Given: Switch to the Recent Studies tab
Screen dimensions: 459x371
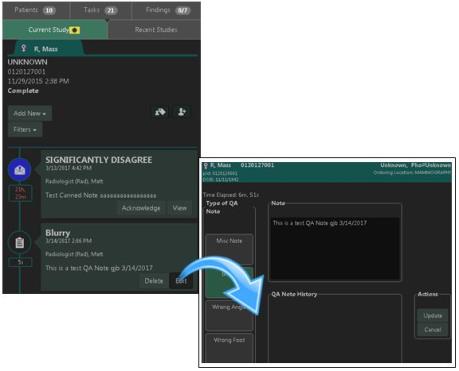Looking at the screenshot, I should [x=156, y=30].
